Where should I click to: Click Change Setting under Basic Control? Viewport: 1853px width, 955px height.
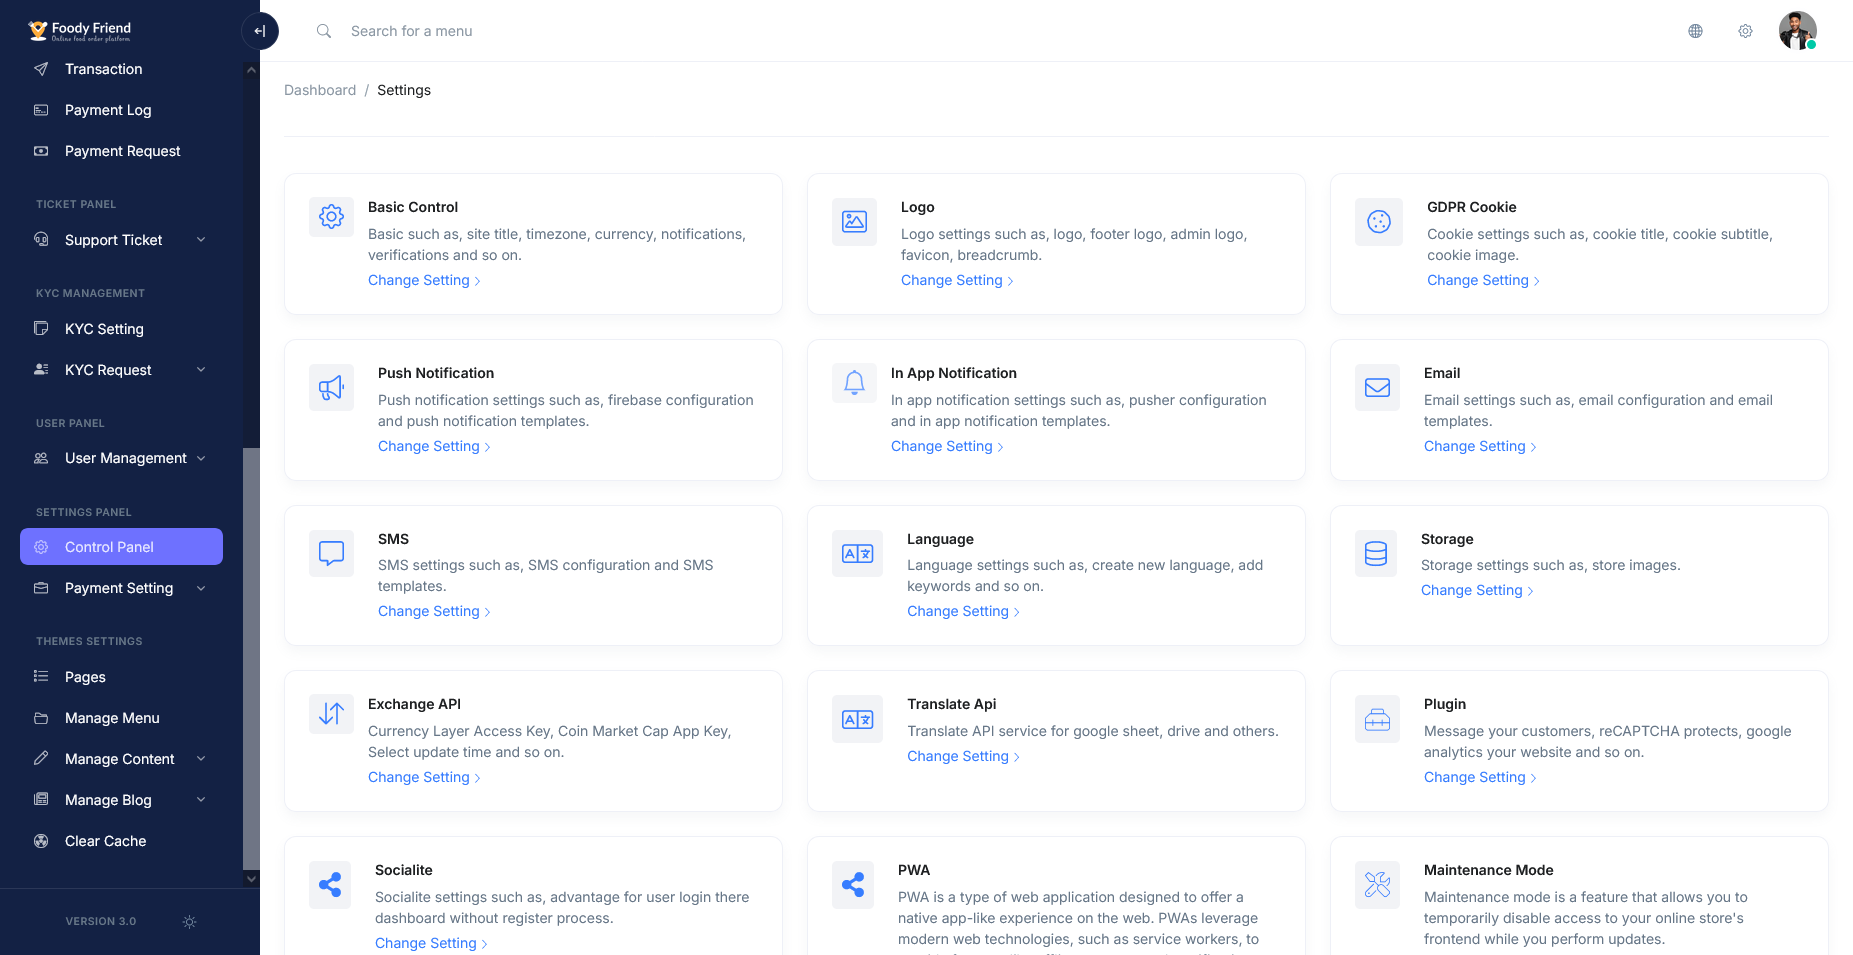point(424,280)
